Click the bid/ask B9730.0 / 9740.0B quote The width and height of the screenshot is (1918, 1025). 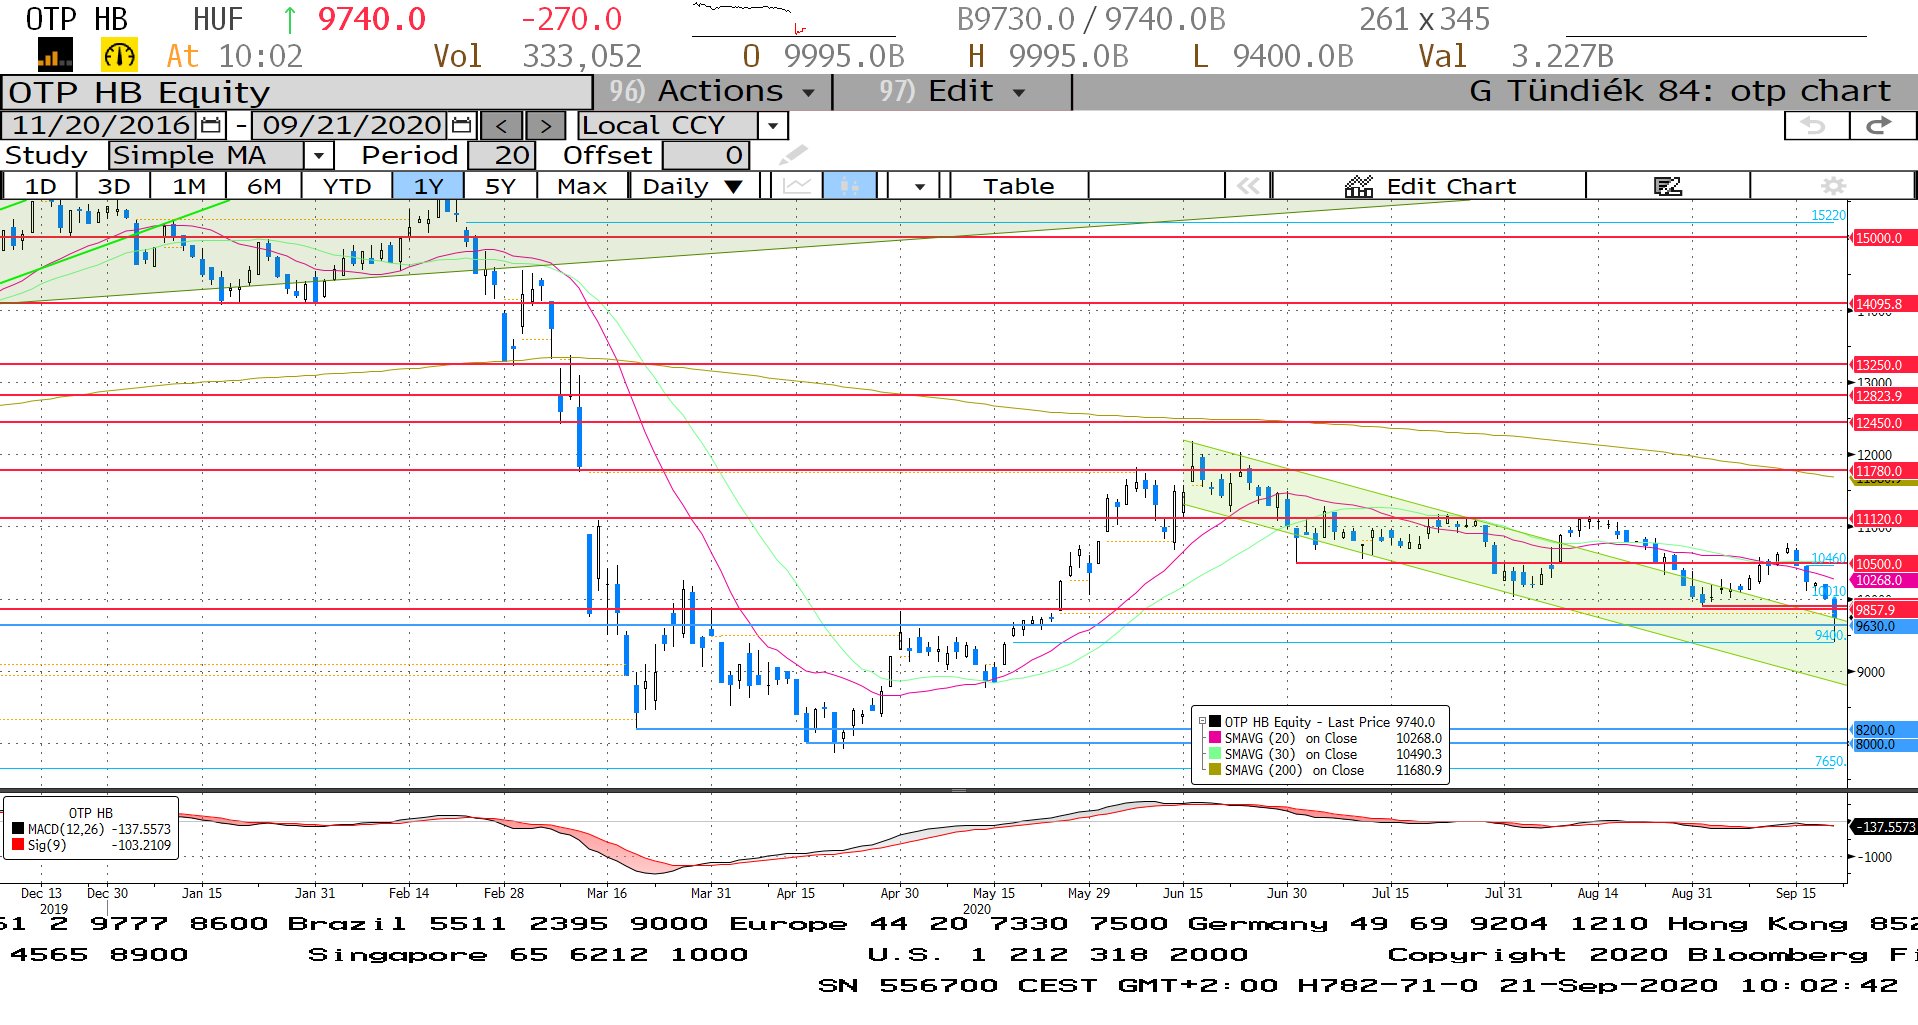1091,19
